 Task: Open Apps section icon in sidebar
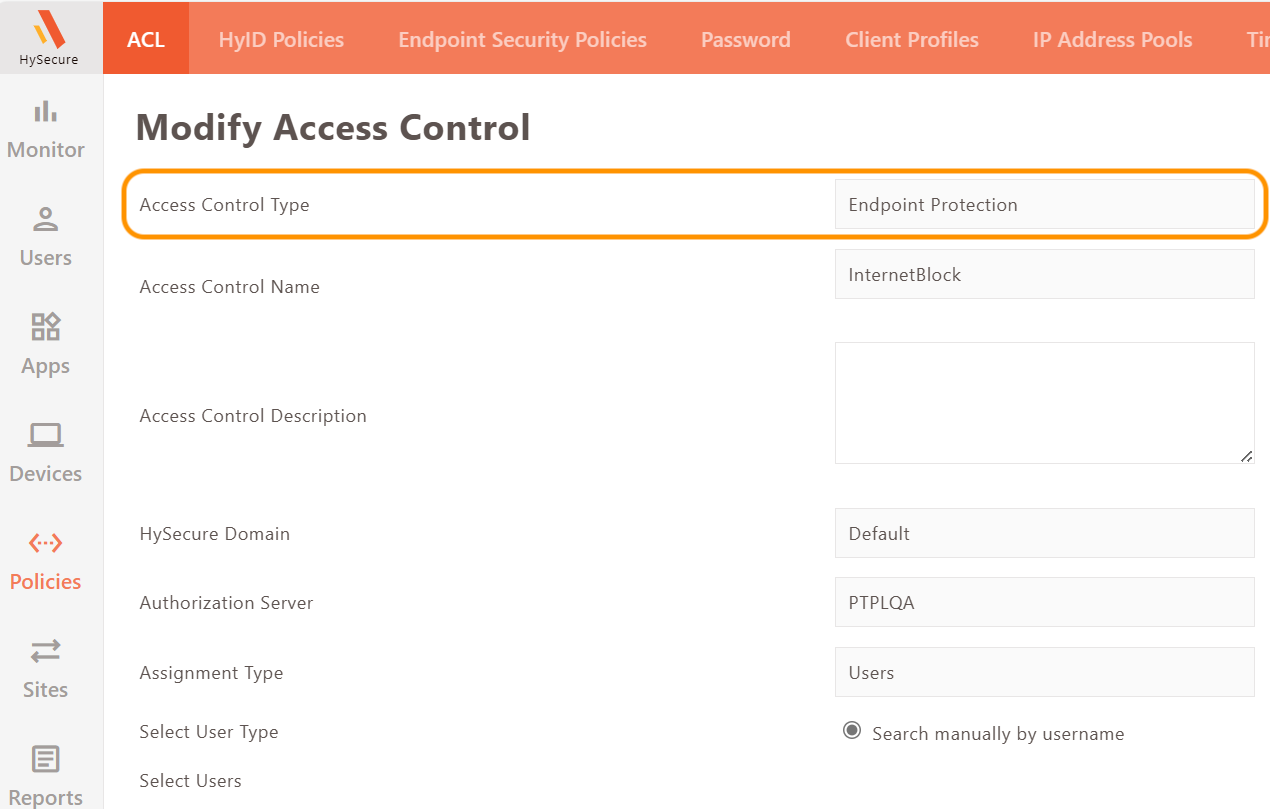point(46,327)
